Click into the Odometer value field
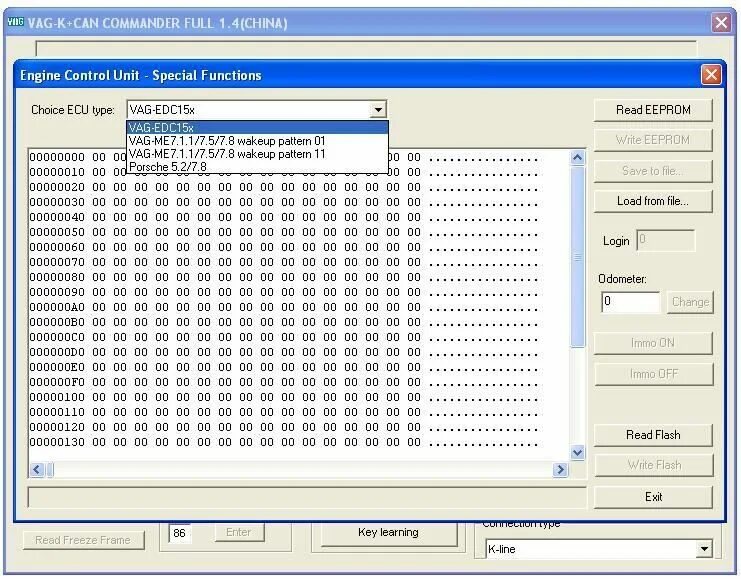 (x=630, y=302)
